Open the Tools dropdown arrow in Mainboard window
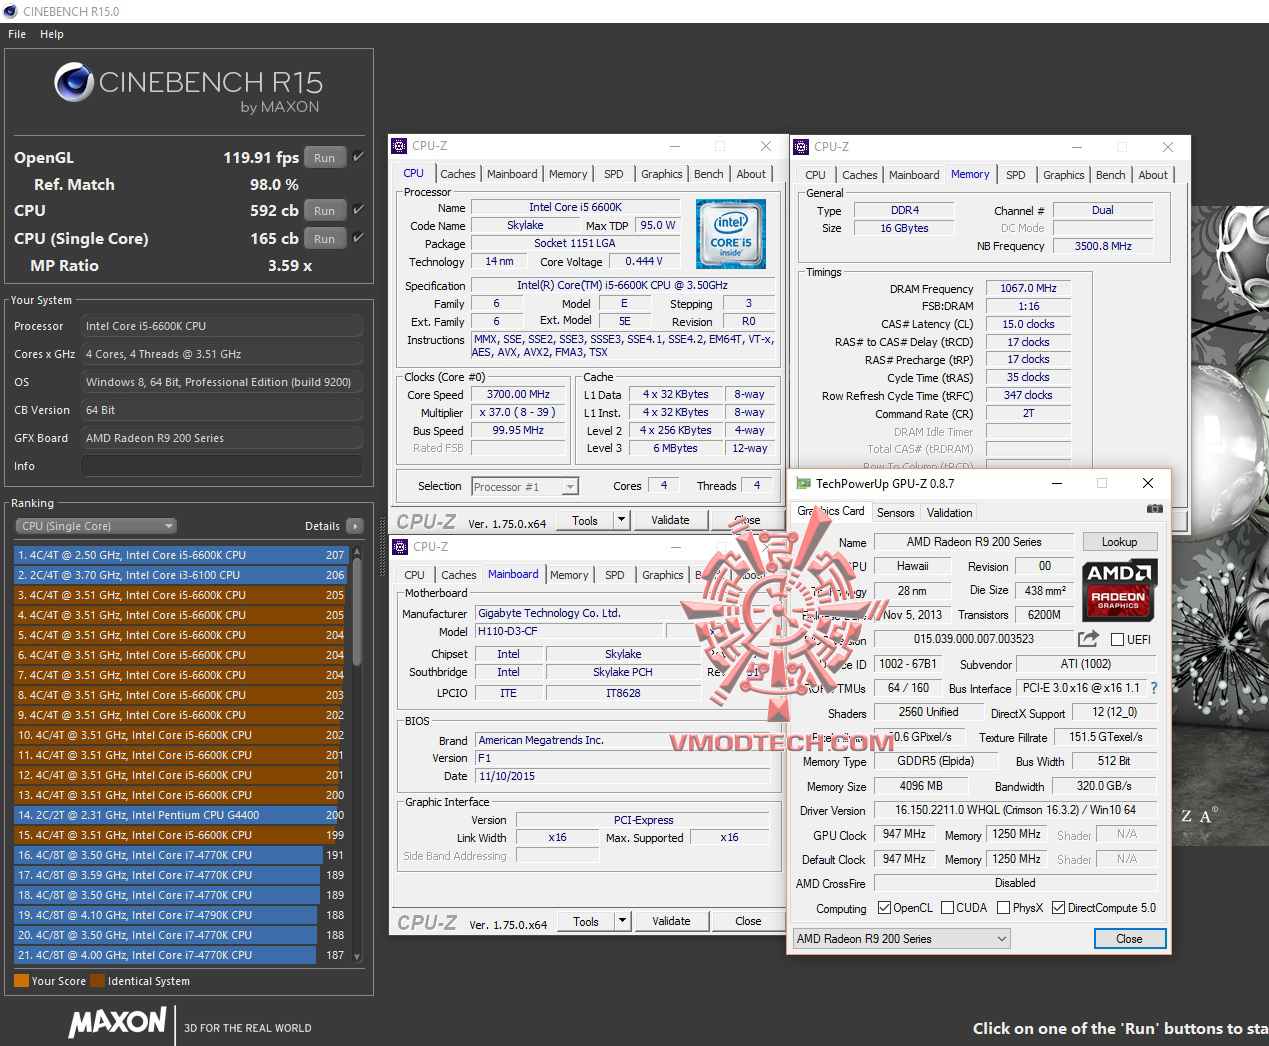1269x1046 pixels. [622, 921]
